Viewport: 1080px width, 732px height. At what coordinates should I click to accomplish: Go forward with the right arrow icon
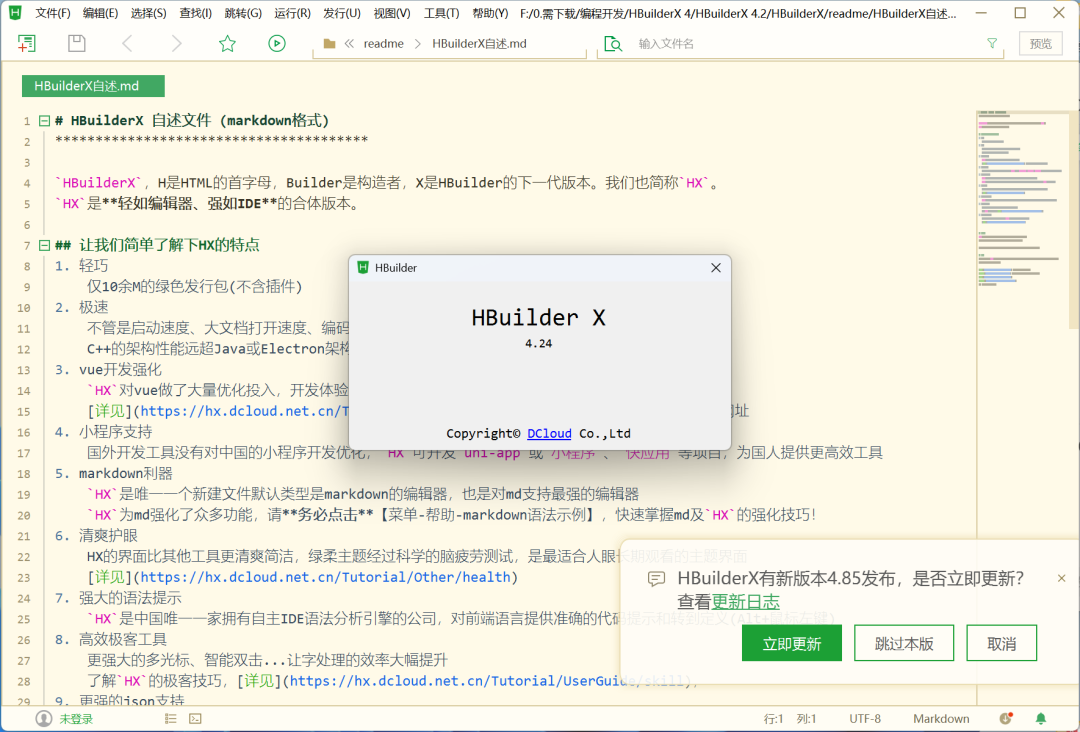[x=177, y=43]
